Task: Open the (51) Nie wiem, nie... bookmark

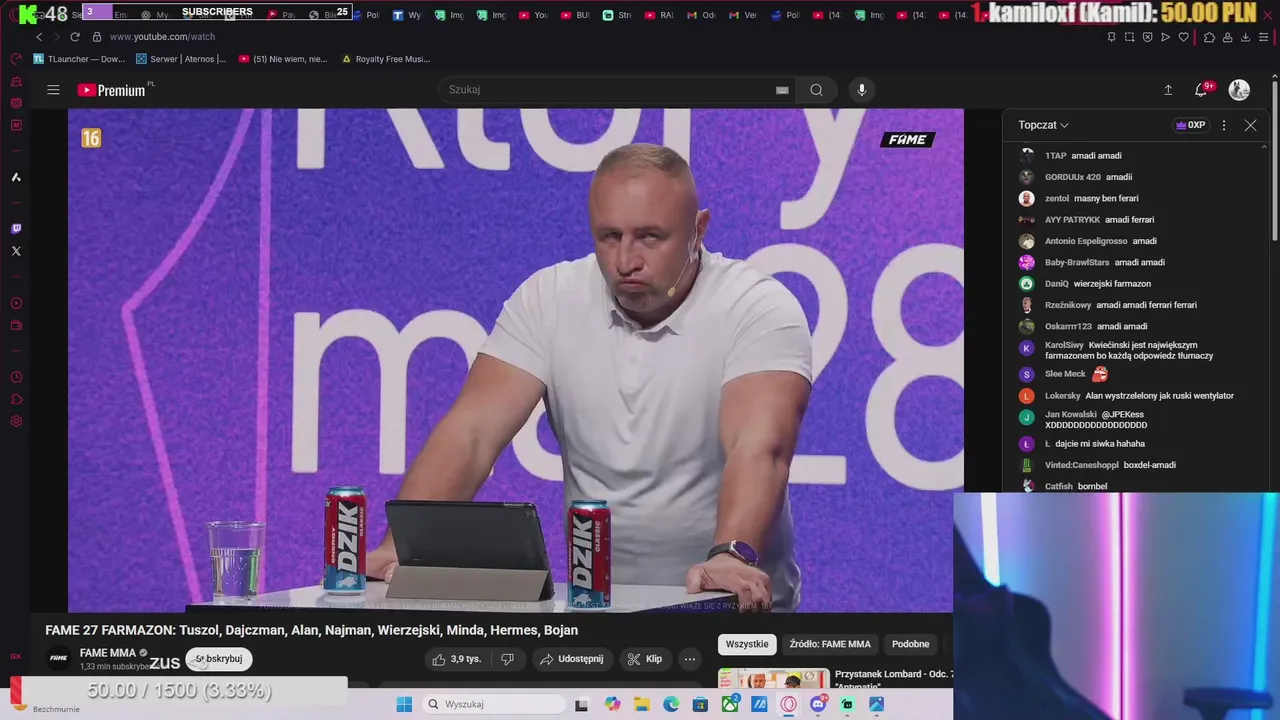Action: [x=283, y=59]
